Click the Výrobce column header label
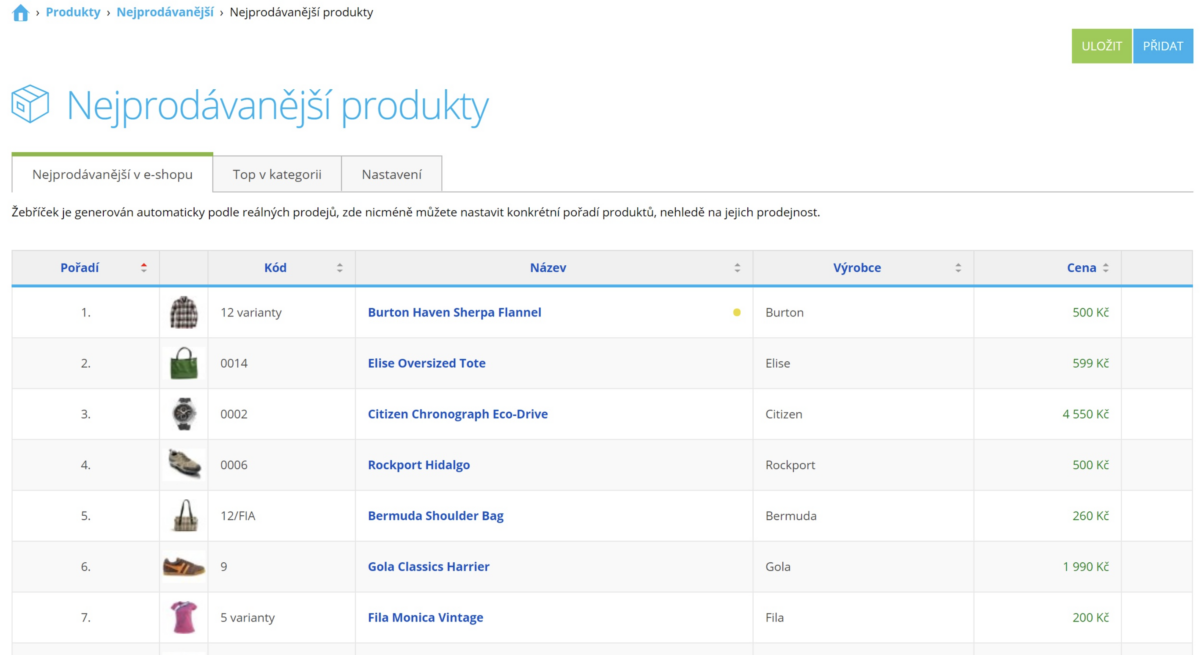The width and height of the screenshot is (1200, 655). click(857, 268)
